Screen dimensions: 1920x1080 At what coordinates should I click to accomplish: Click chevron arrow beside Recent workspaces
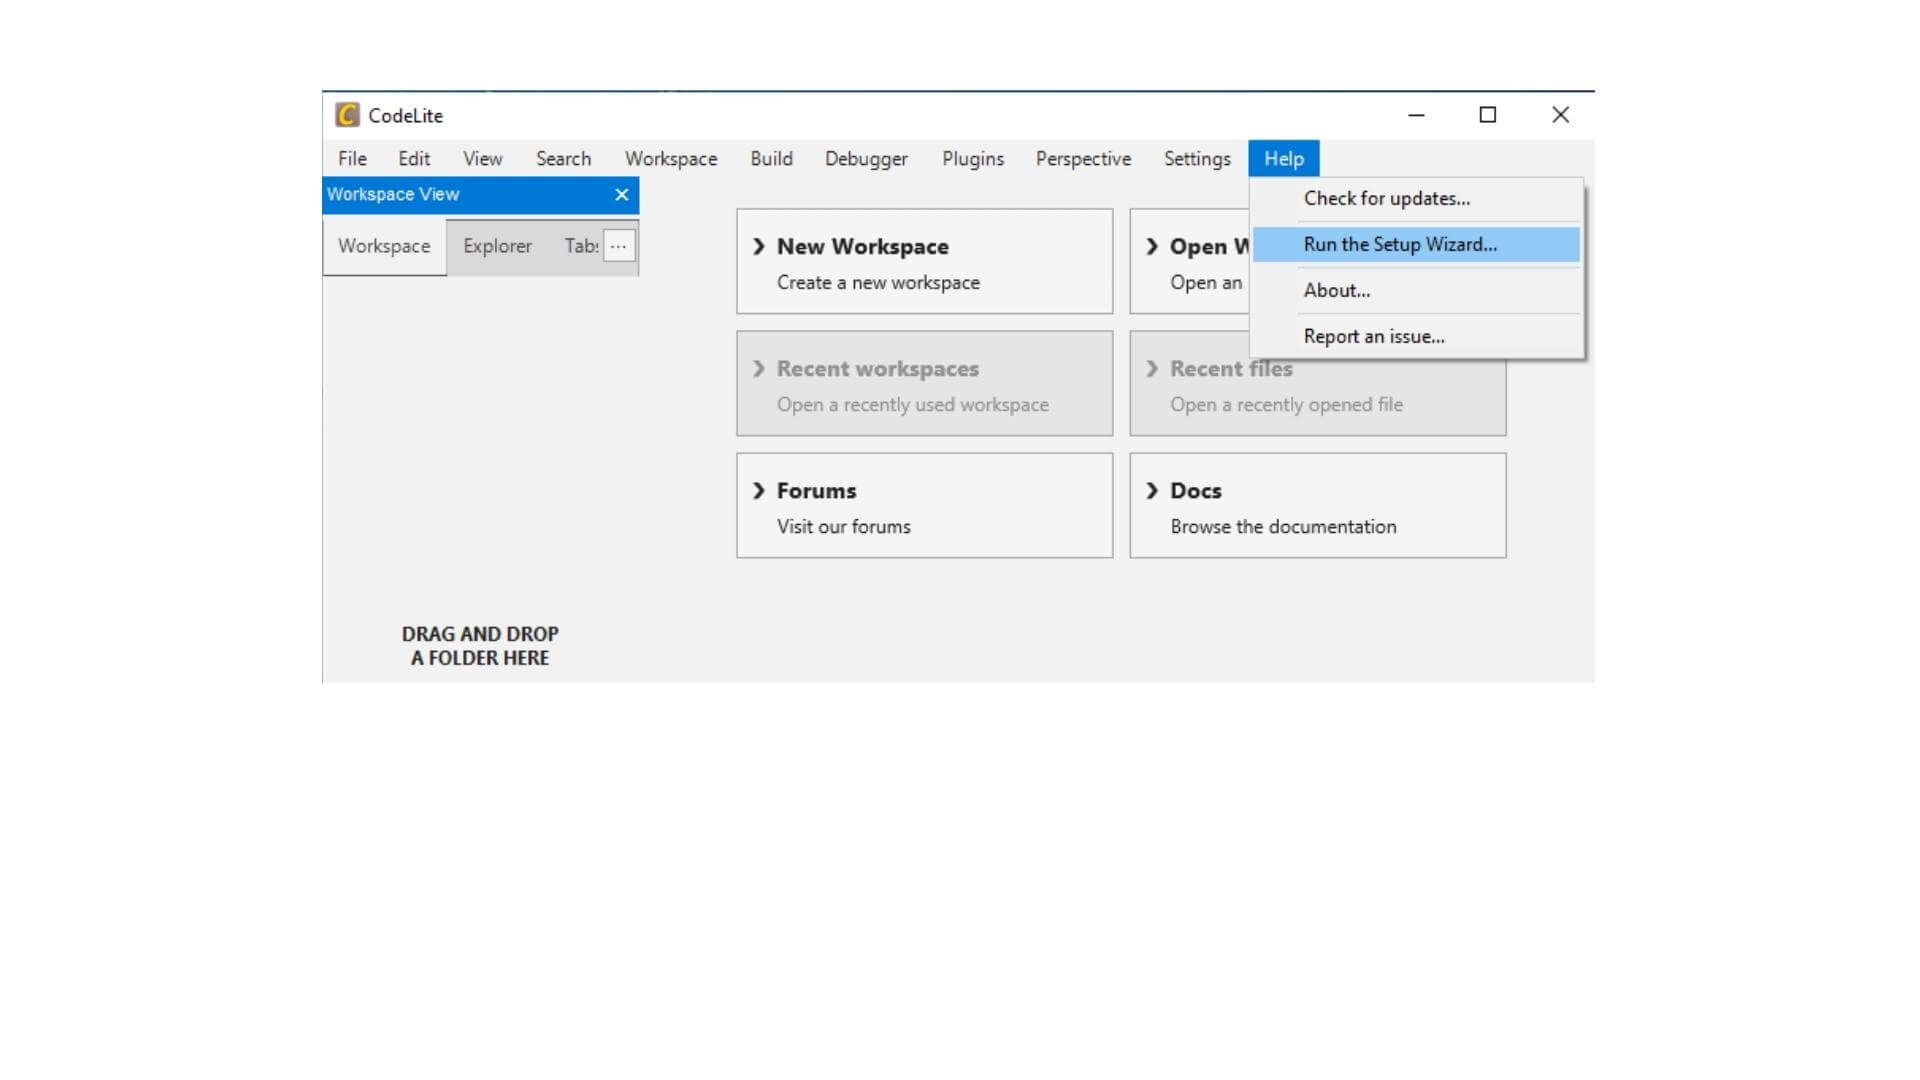[x=759, y=369]
